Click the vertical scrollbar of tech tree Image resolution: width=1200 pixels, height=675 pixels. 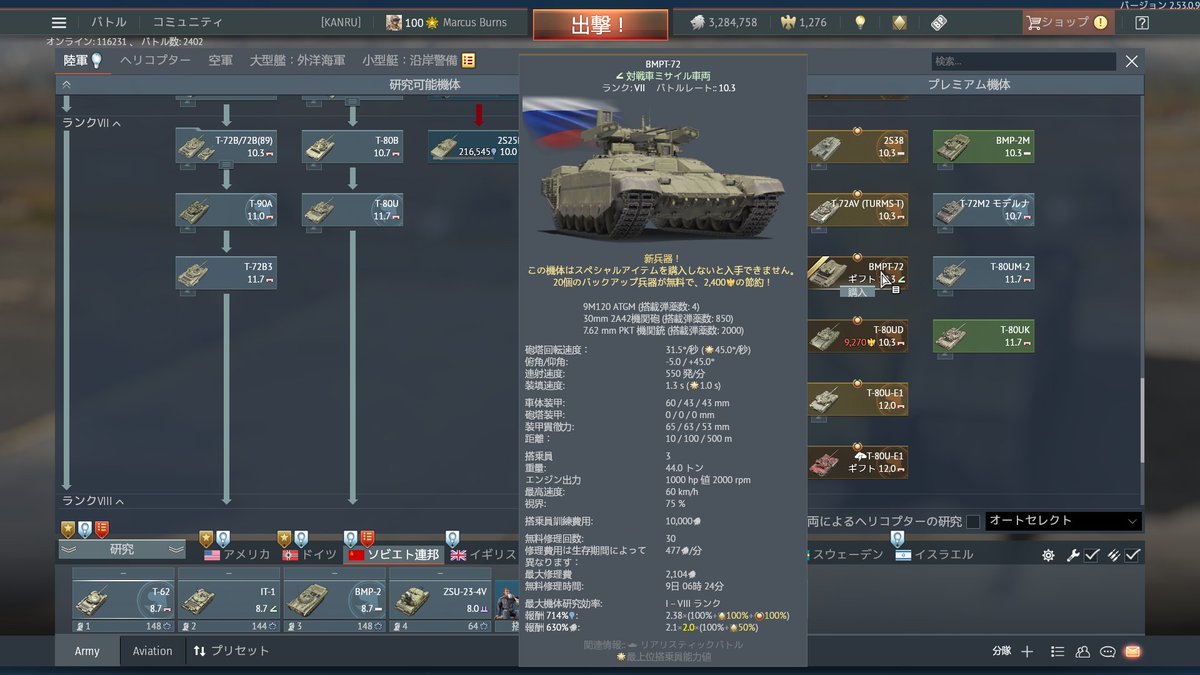tap(1142, 418)
